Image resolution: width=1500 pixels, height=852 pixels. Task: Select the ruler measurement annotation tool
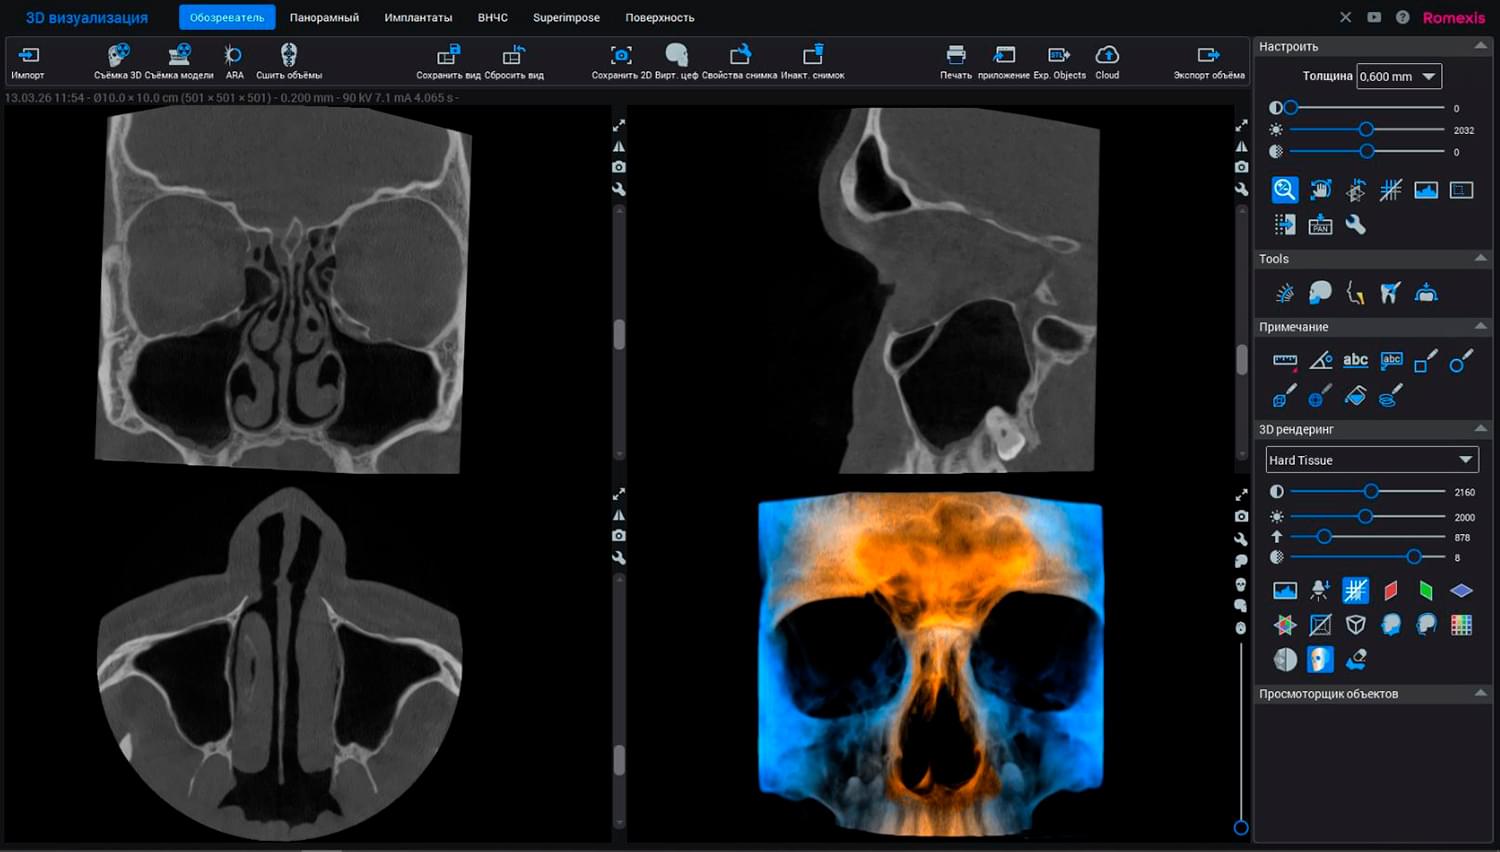pos(1285,361)
